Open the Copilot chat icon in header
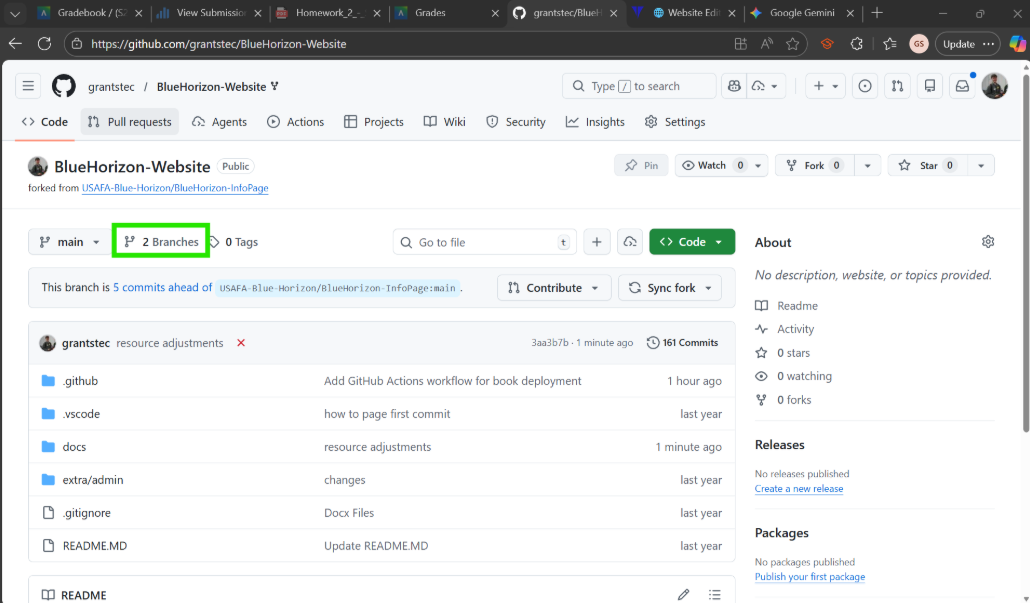The image size is (1030, 603). point(734,86)
